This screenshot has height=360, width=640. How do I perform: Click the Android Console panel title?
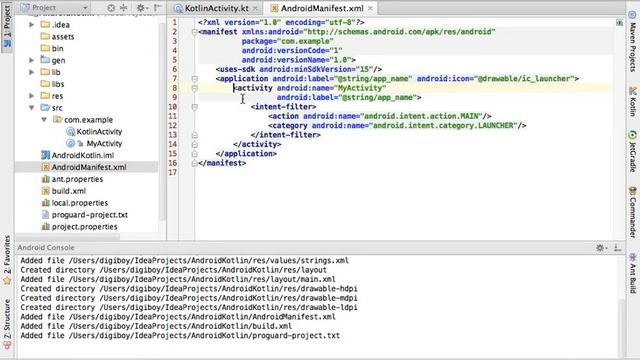pos(46,247)
